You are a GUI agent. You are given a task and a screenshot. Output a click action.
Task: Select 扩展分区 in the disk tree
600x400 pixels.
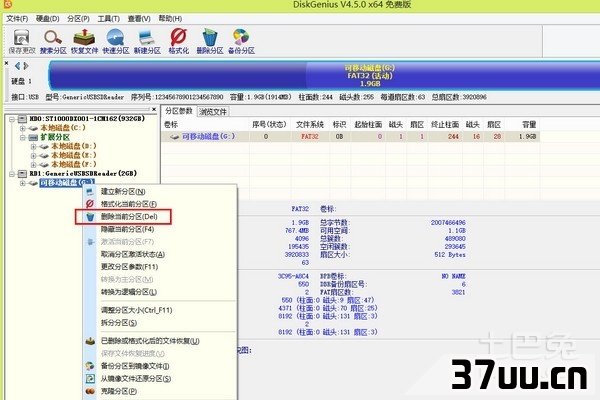pyautogui.click(x=55, y=137)
